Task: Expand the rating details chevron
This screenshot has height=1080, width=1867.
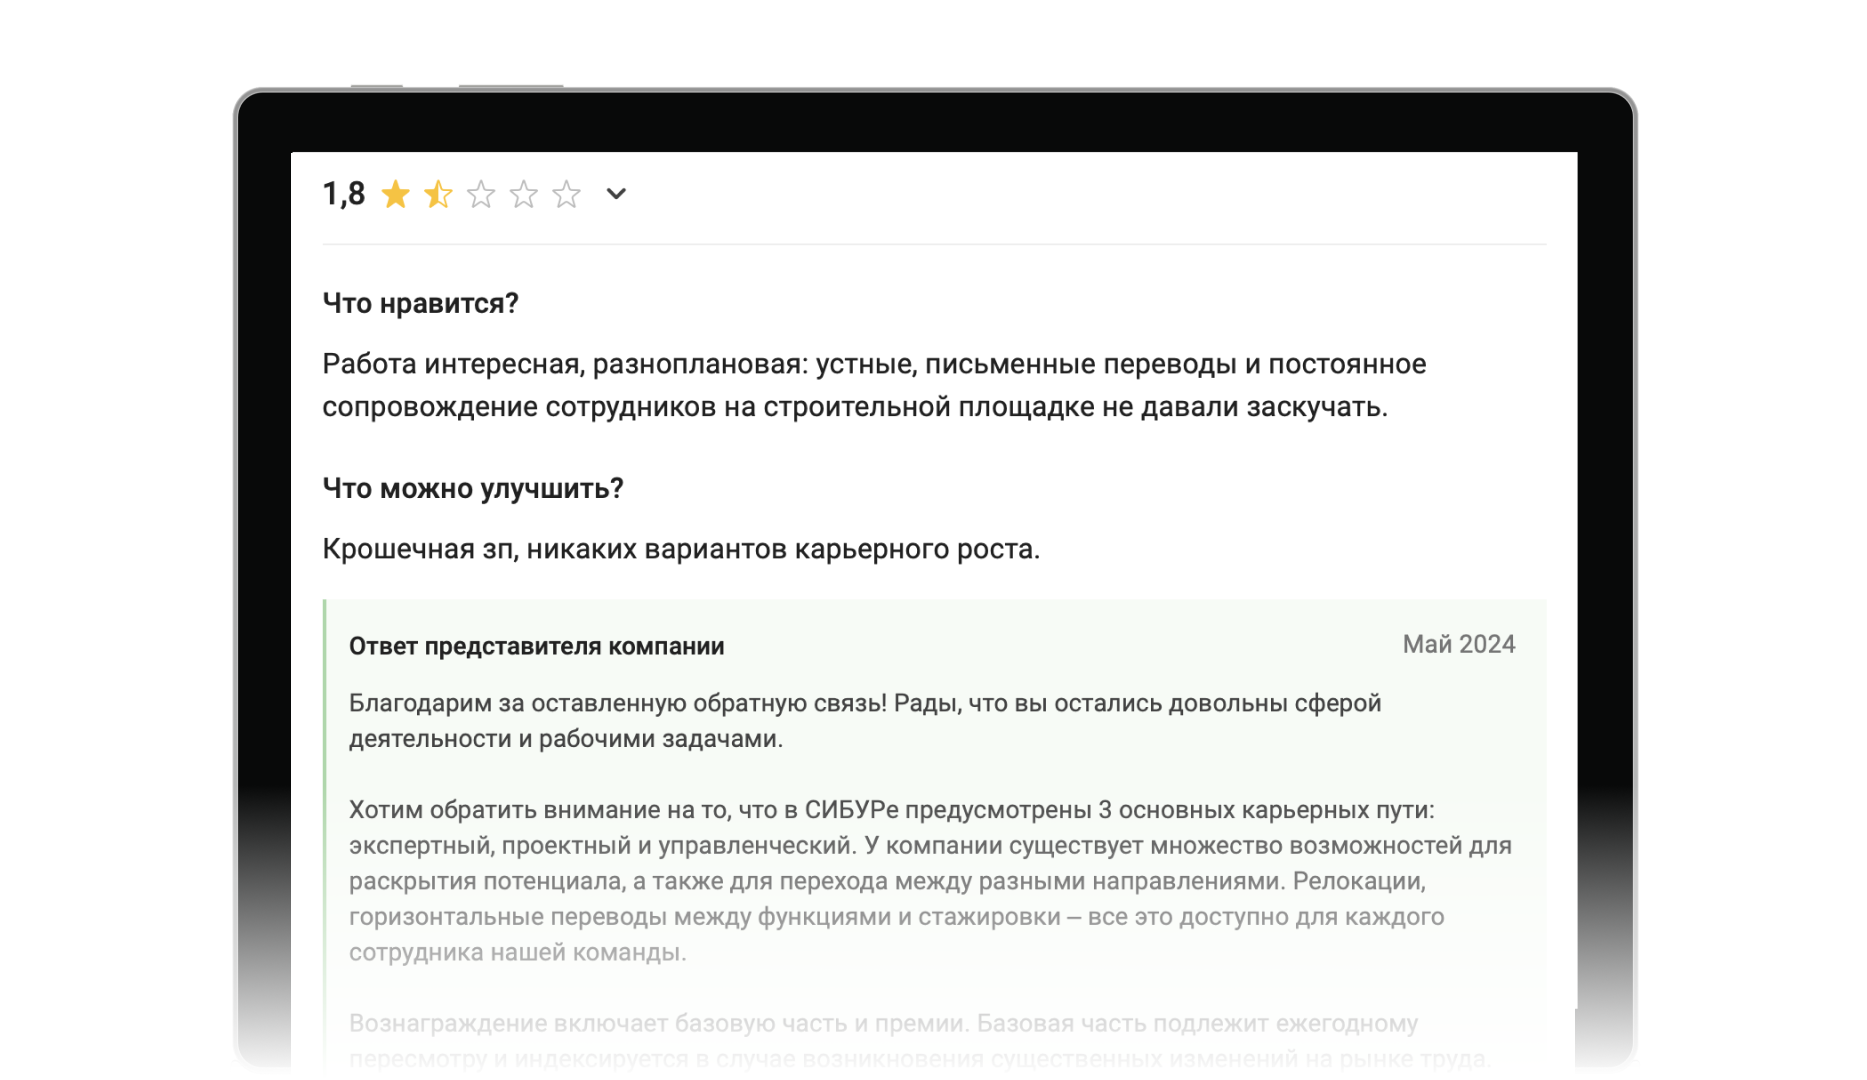Action: pyautogui.click(x=616, y=194)
